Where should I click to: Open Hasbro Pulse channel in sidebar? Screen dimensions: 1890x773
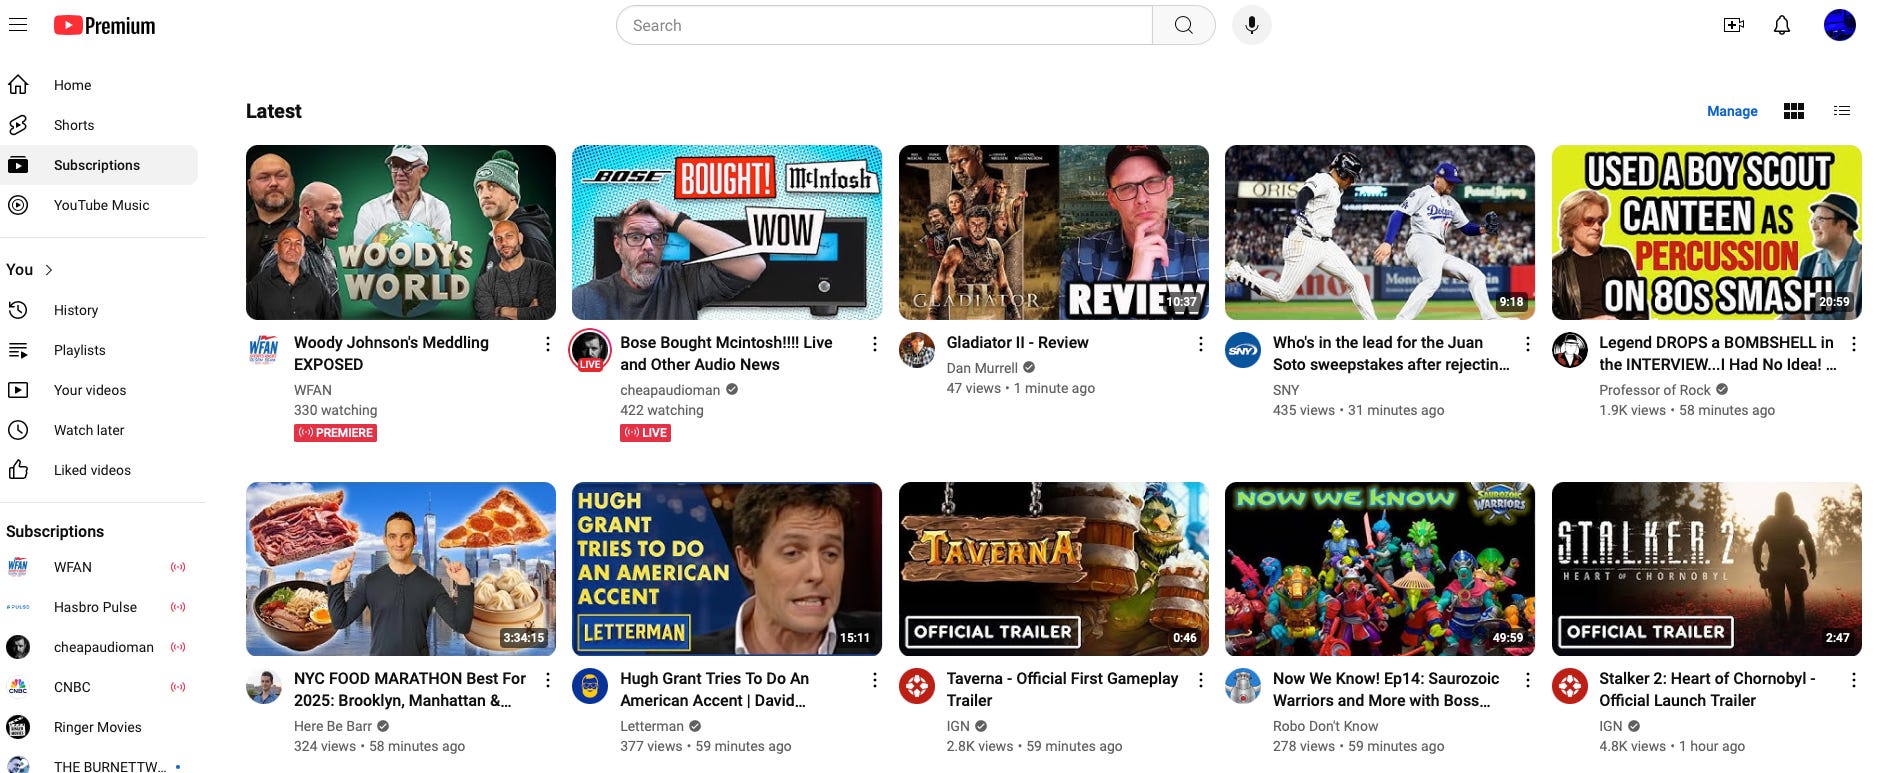coord(99,607)
